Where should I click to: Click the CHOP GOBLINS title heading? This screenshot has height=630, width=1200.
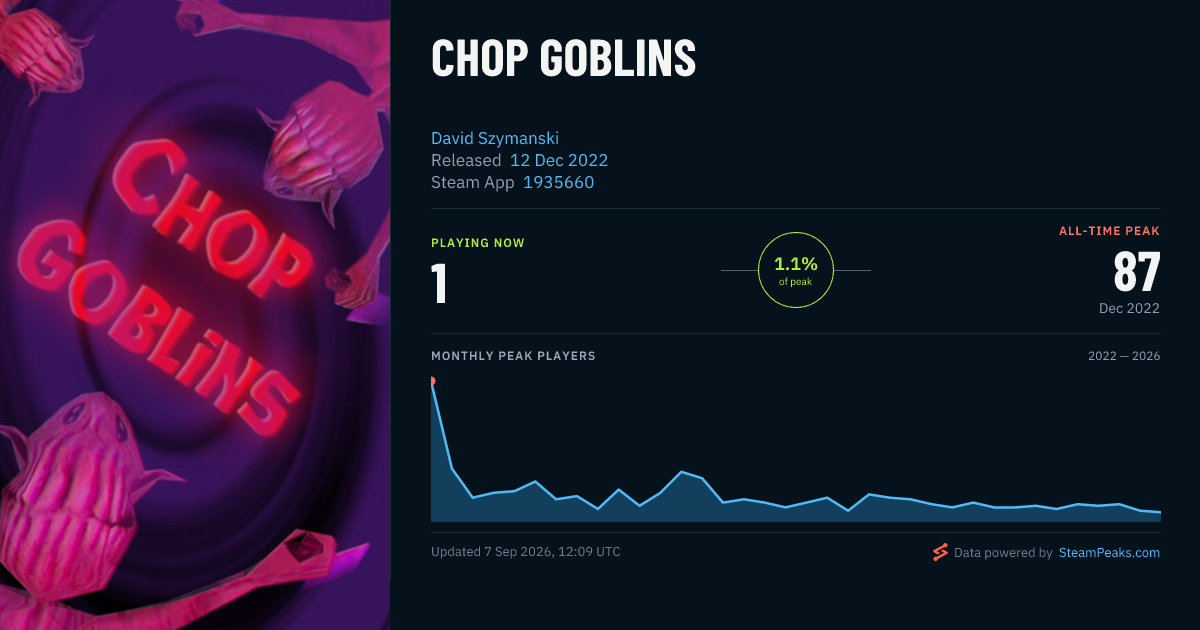click(x=563, y=59)
